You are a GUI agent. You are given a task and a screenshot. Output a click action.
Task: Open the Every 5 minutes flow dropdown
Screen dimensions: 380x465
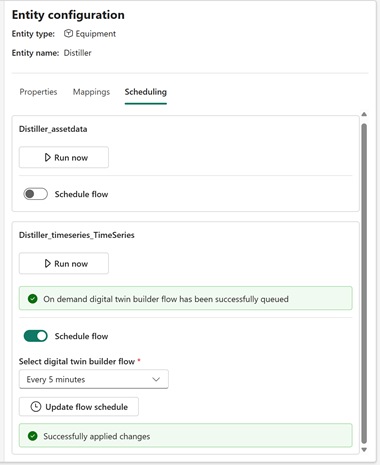coord(94,379)
